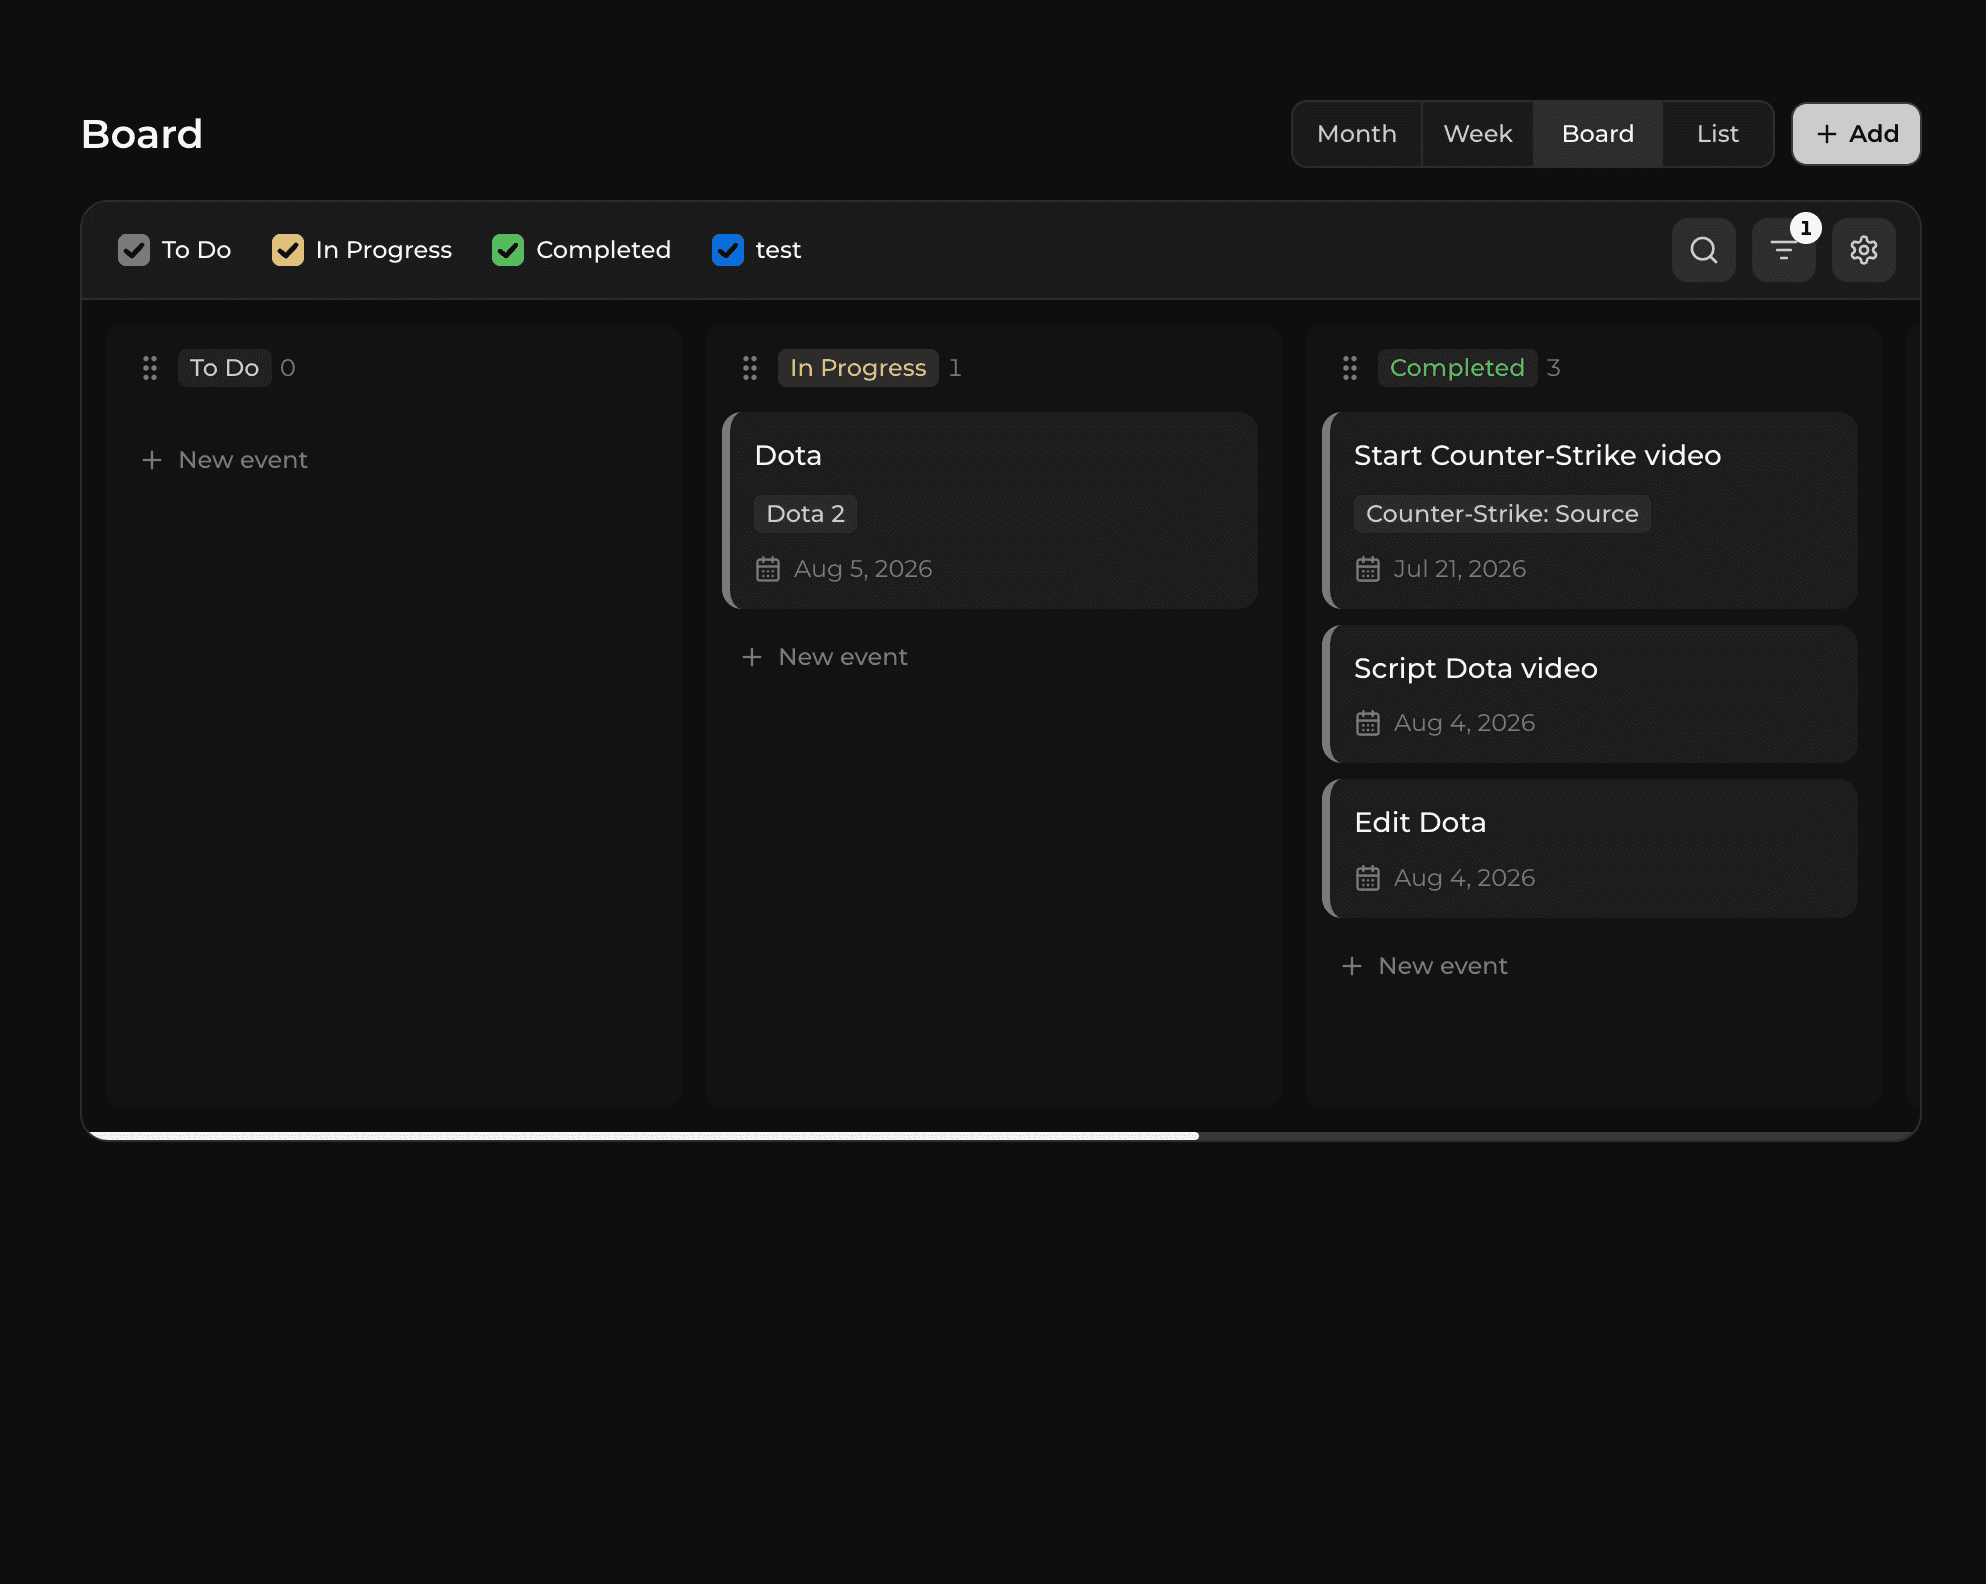Image resolution: width=1986 pixels, height=1584 pixels.
Task: Click the horizontal scrollbar thumb
Action: coord(644,1136)
